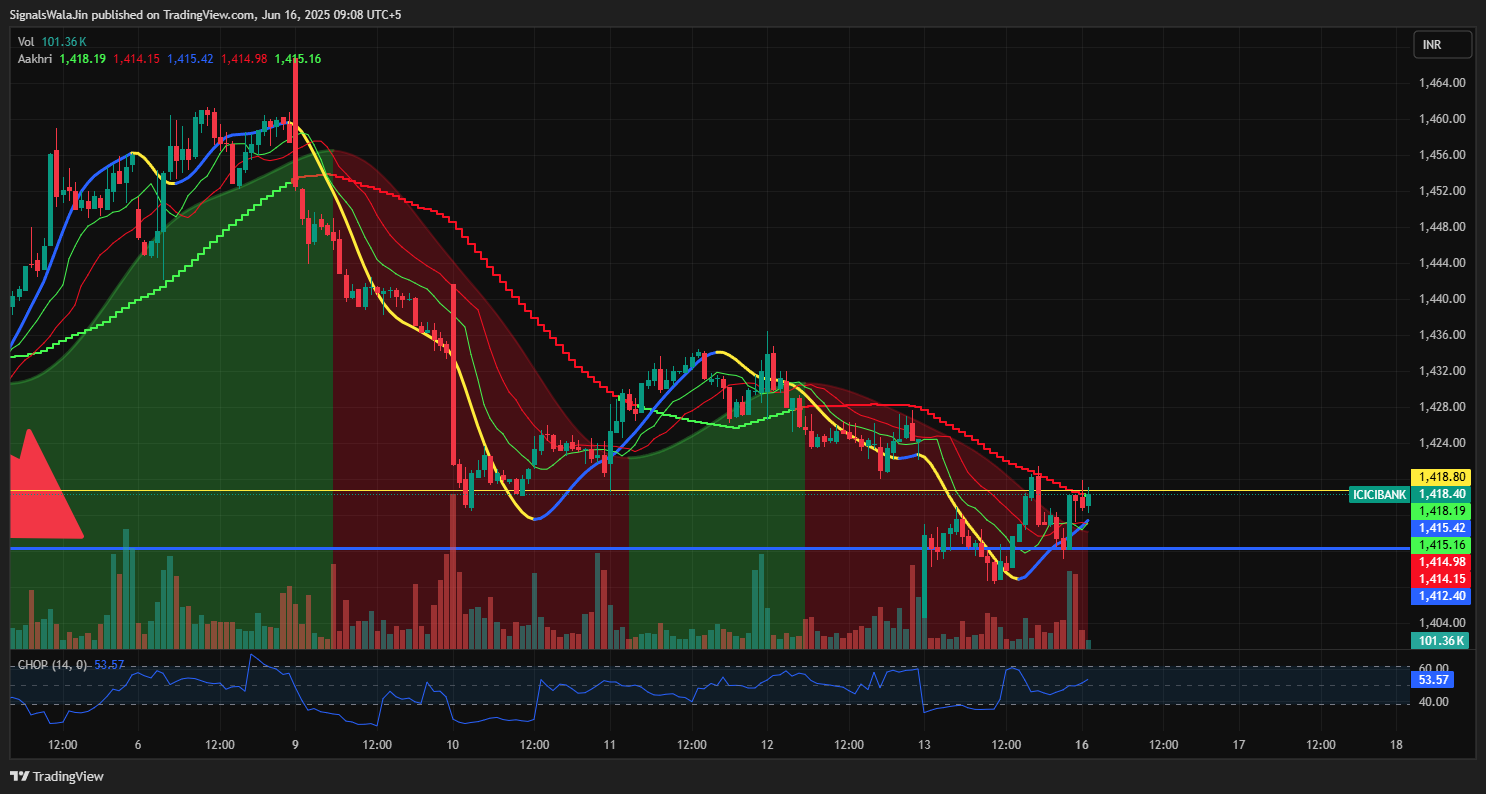Image resolution: width=1486 pixels, height=794 pixels.
Task: Select the Aakhri indicator legend label
Action: pyautogui.click(x=36, y=59)
